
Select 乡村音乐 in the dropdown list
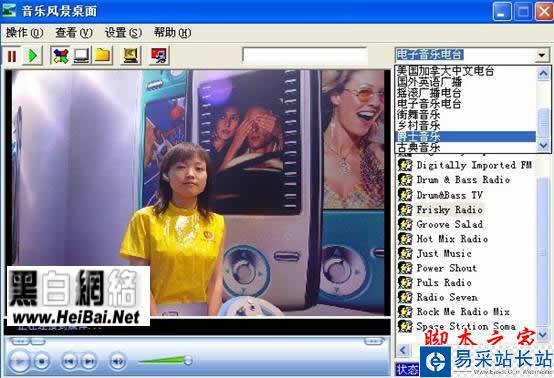465,125
